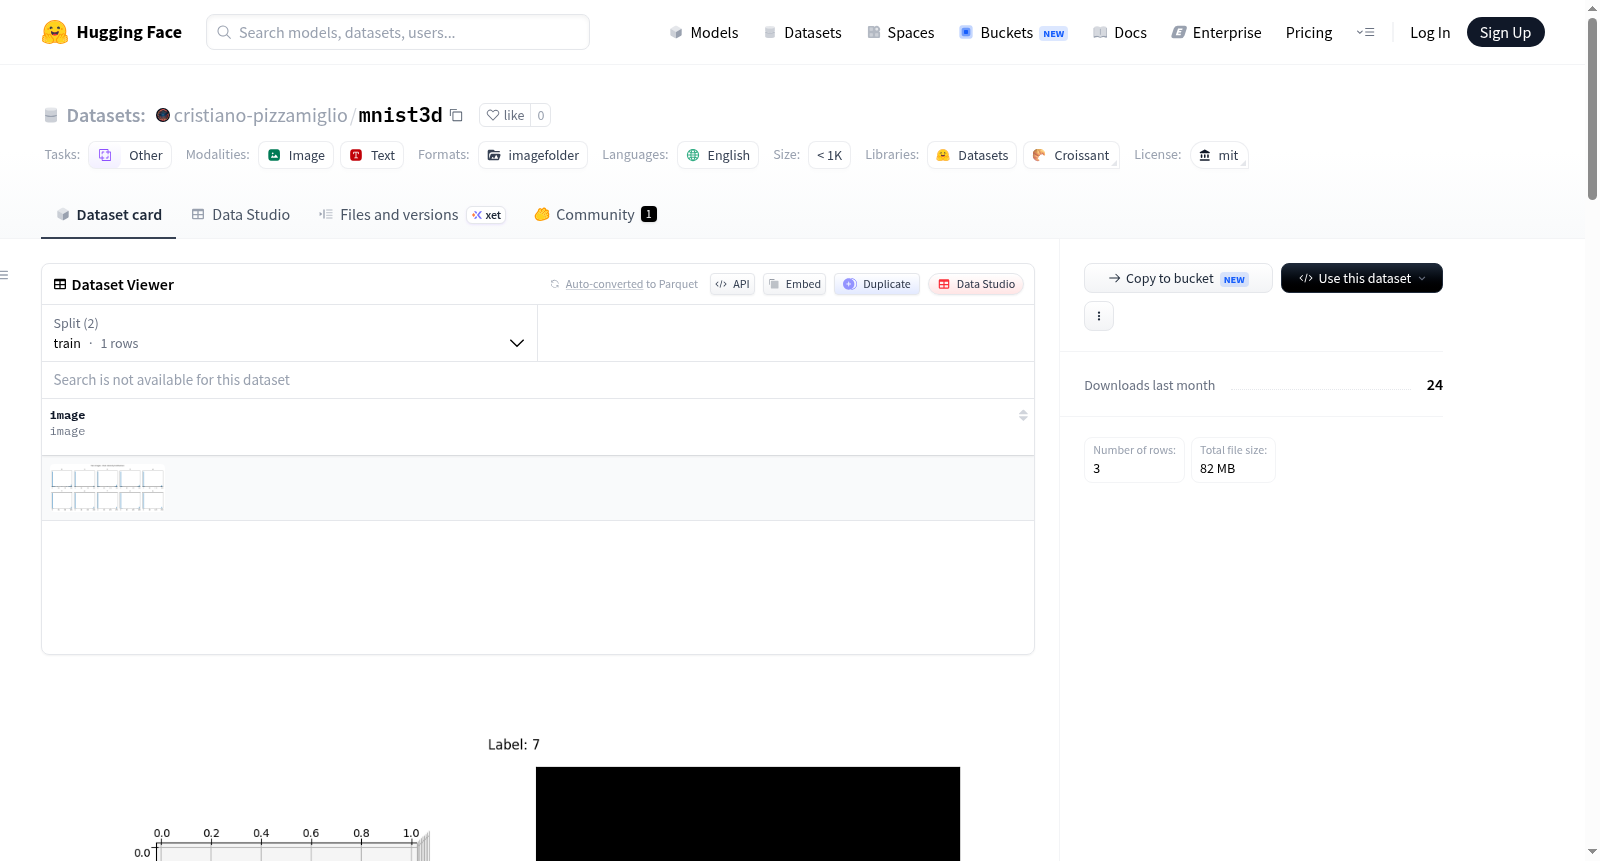The width and height of the screenshot is (1600, 861).
Task: Click the cristiano-pizzamiglio author link
Action: tap(261, 115)
